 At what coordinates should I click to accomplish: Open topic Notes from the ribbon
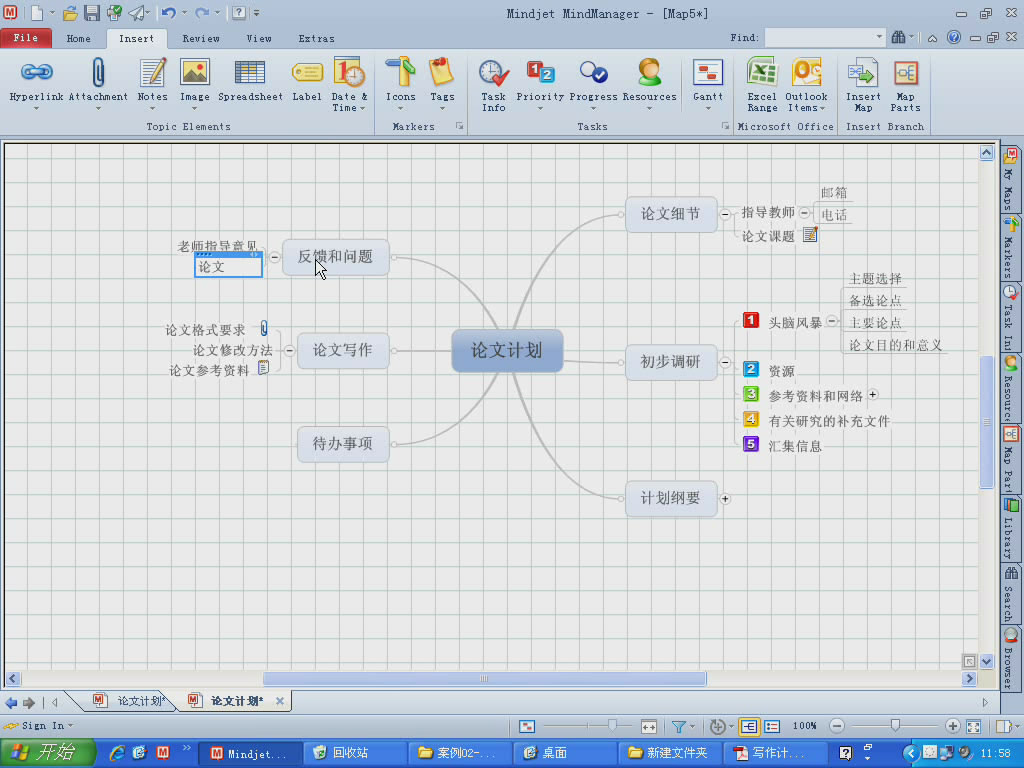pos(152,83)
